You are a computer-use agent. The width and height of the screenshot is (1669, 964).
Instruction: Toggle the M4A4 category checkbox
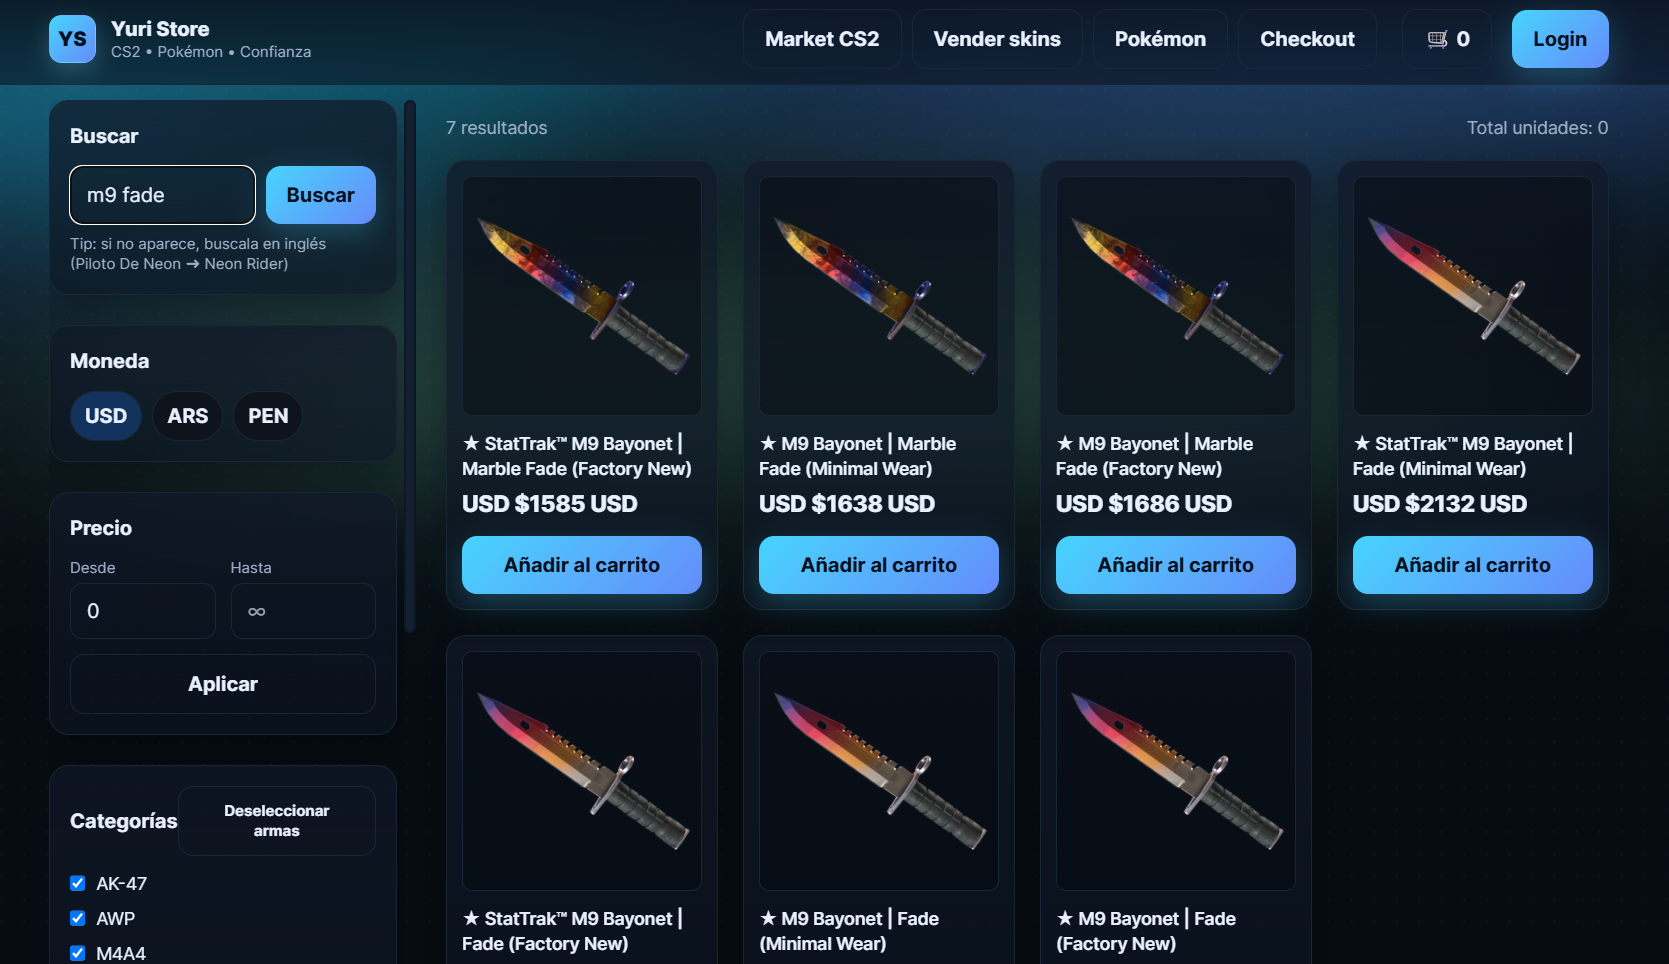click(77, 953)
